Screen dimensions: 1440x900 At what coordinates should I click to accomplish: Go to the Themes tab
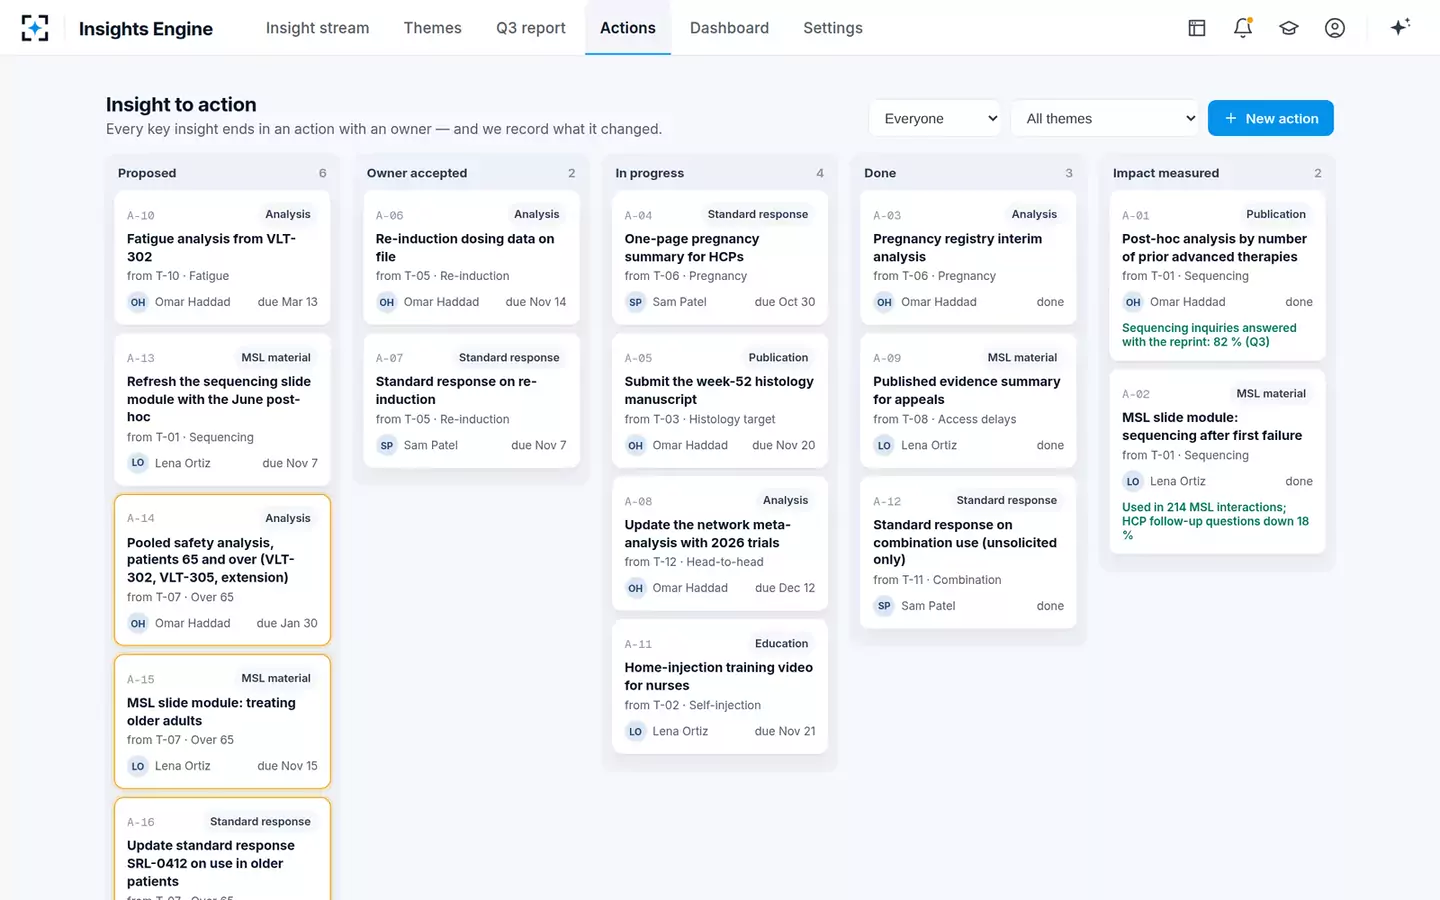pyautogui.click(x=432, y=28)
